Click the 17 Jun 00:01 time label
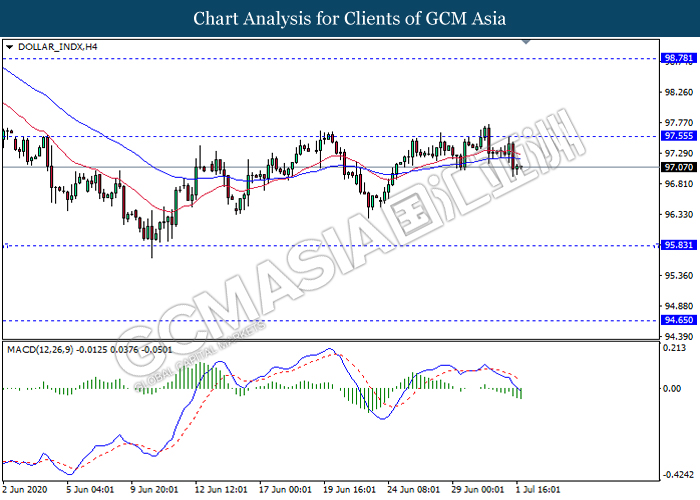700x500 pixels. [x=285, y=490]
